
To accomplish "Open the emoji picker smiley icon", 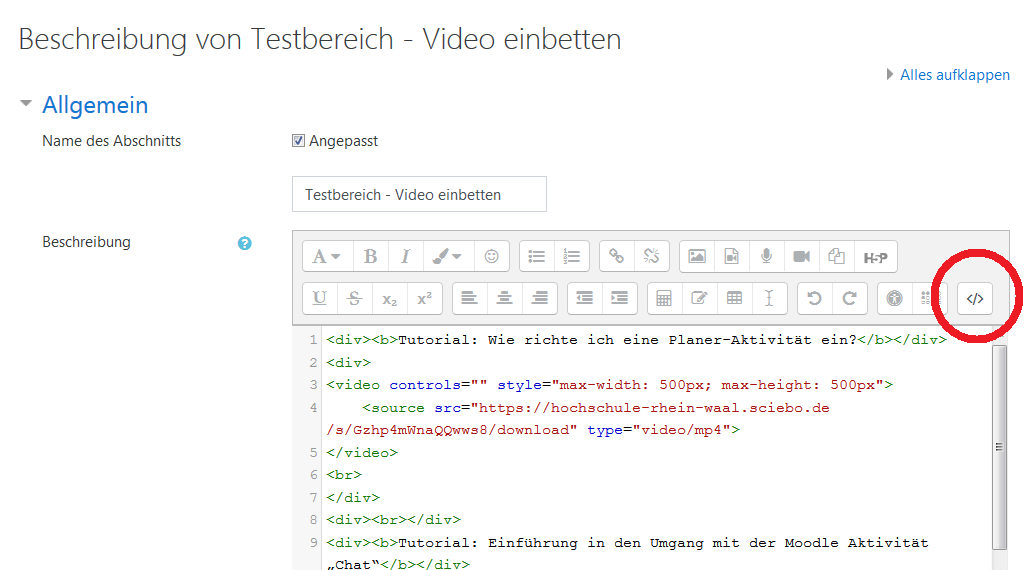I will 491,257.
